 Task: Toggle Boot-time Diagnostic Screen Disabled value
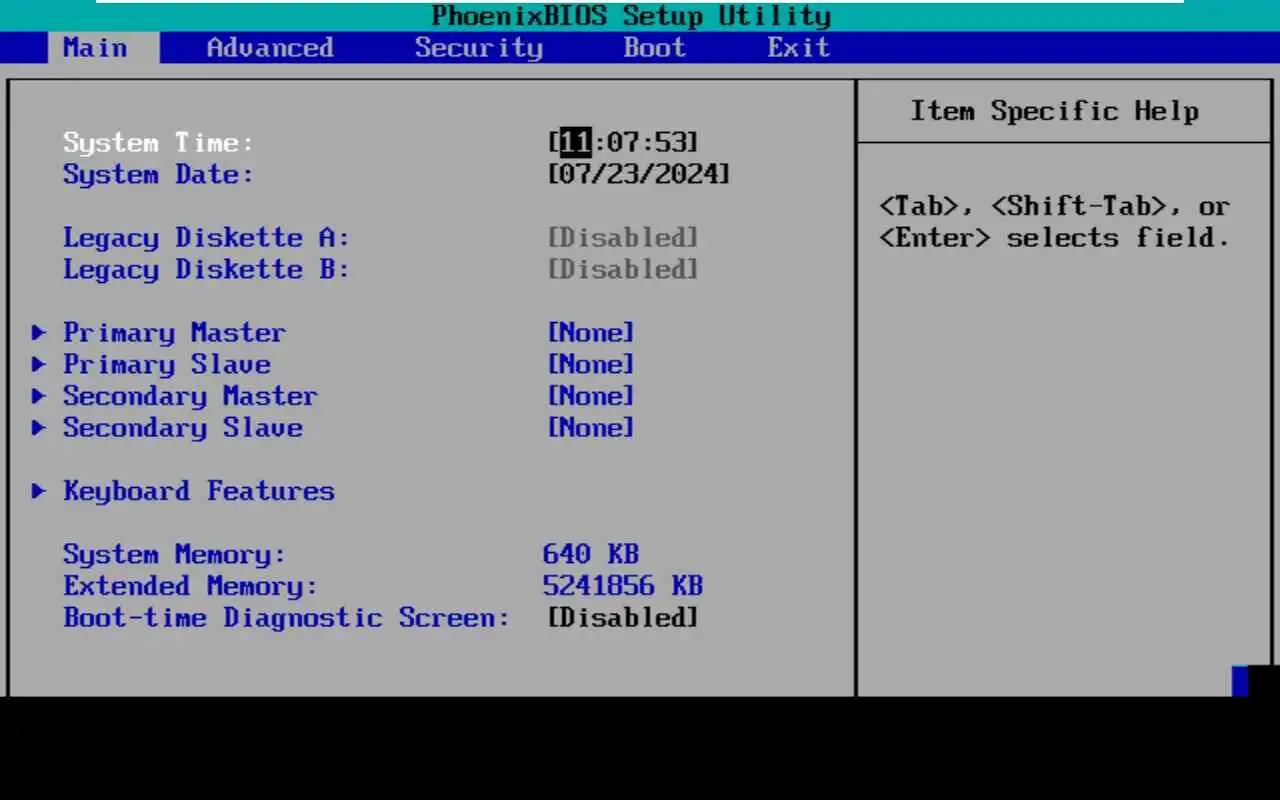pos(623,618)
